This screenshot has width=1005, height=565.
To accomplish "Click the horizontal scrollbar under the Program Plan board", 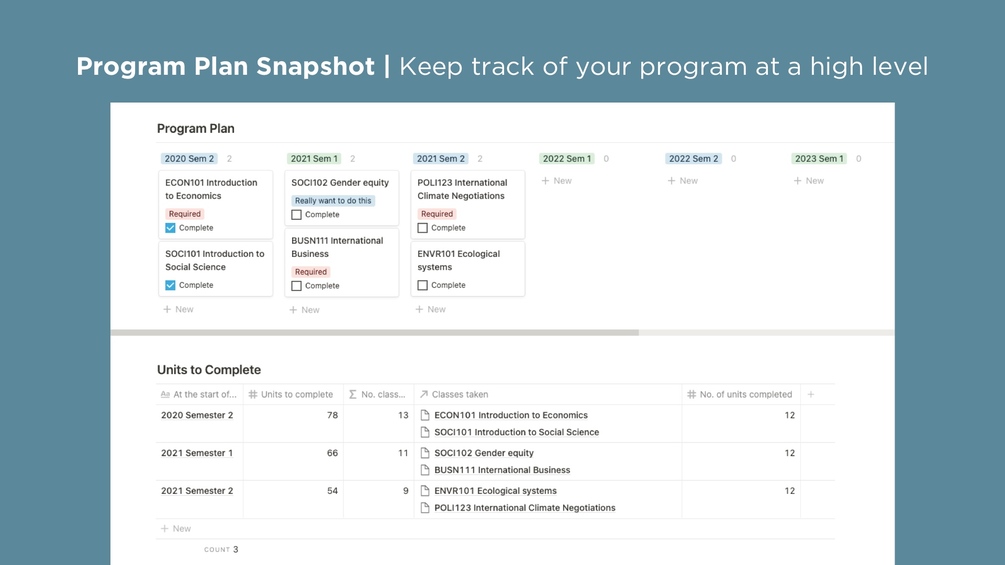I will pos(375,332).
